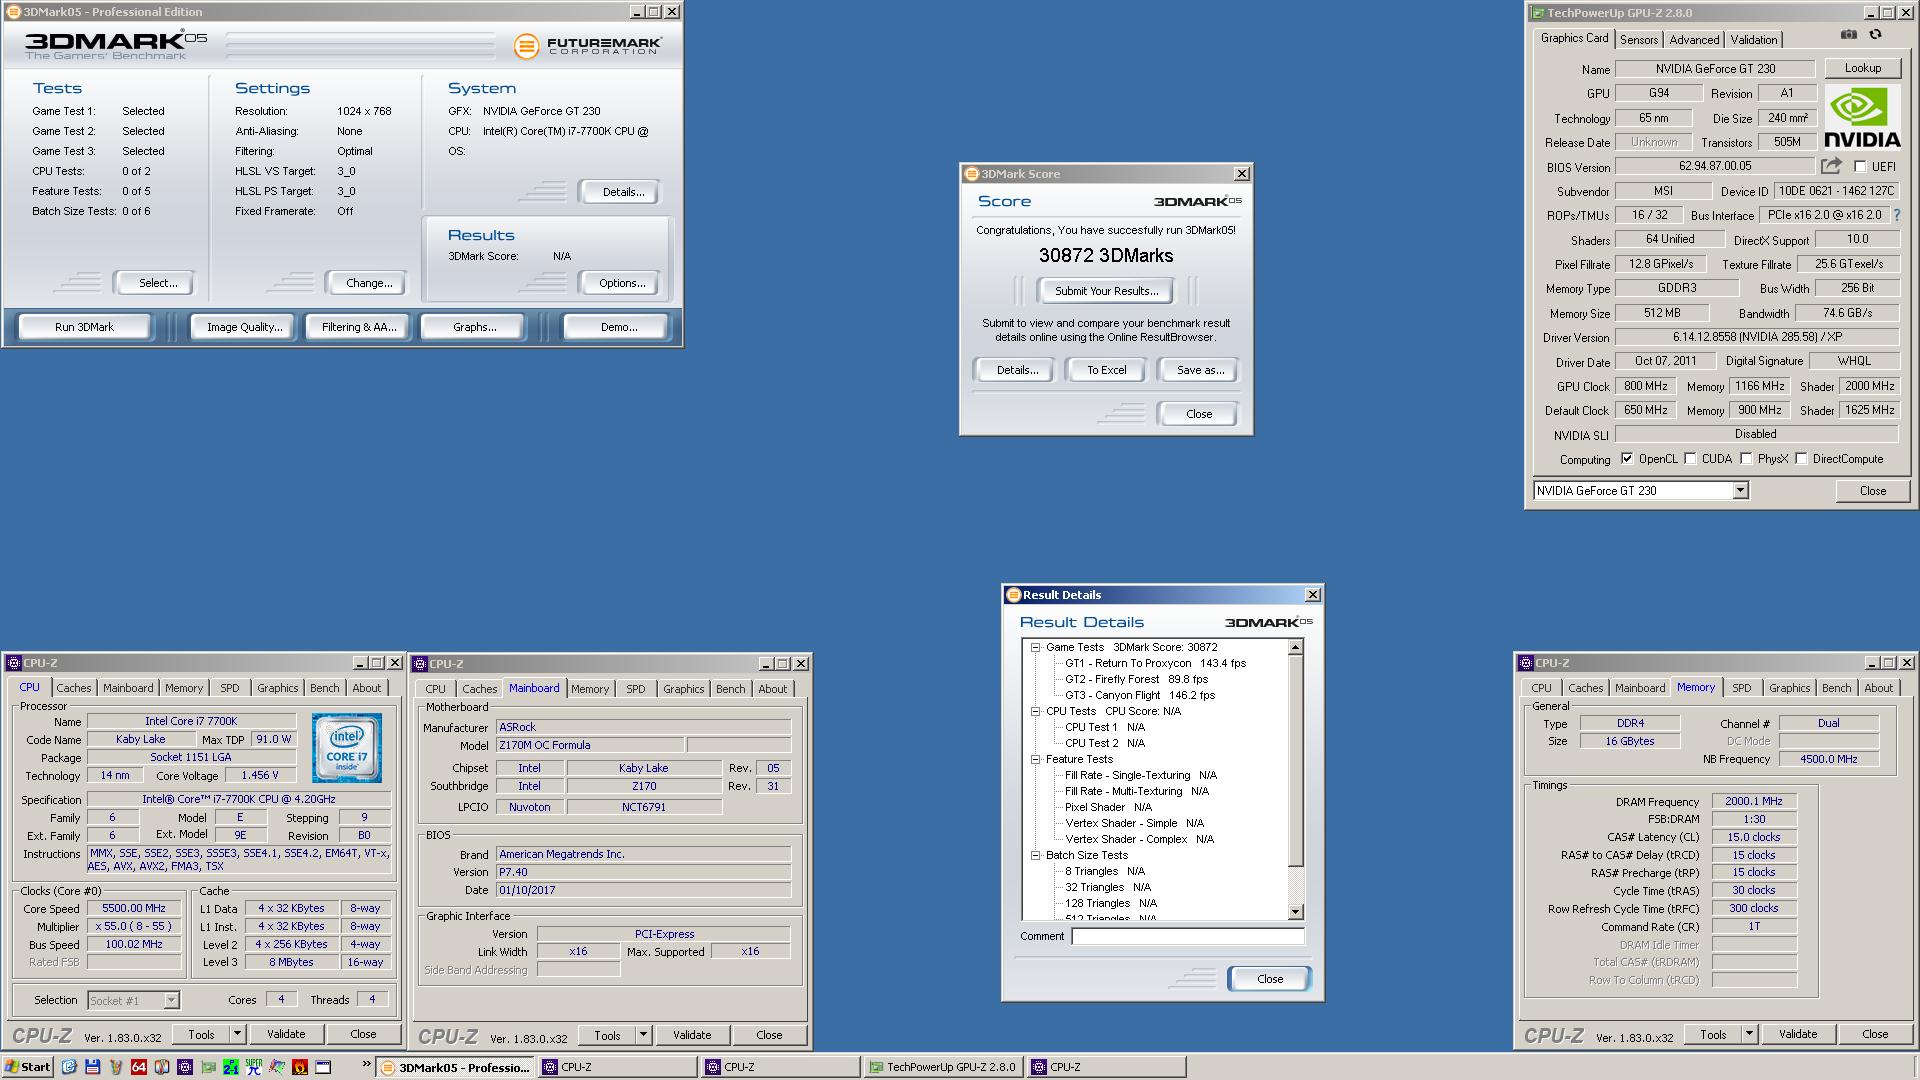Select GT2 - Firefly Forest result row

click(1136, 679)
